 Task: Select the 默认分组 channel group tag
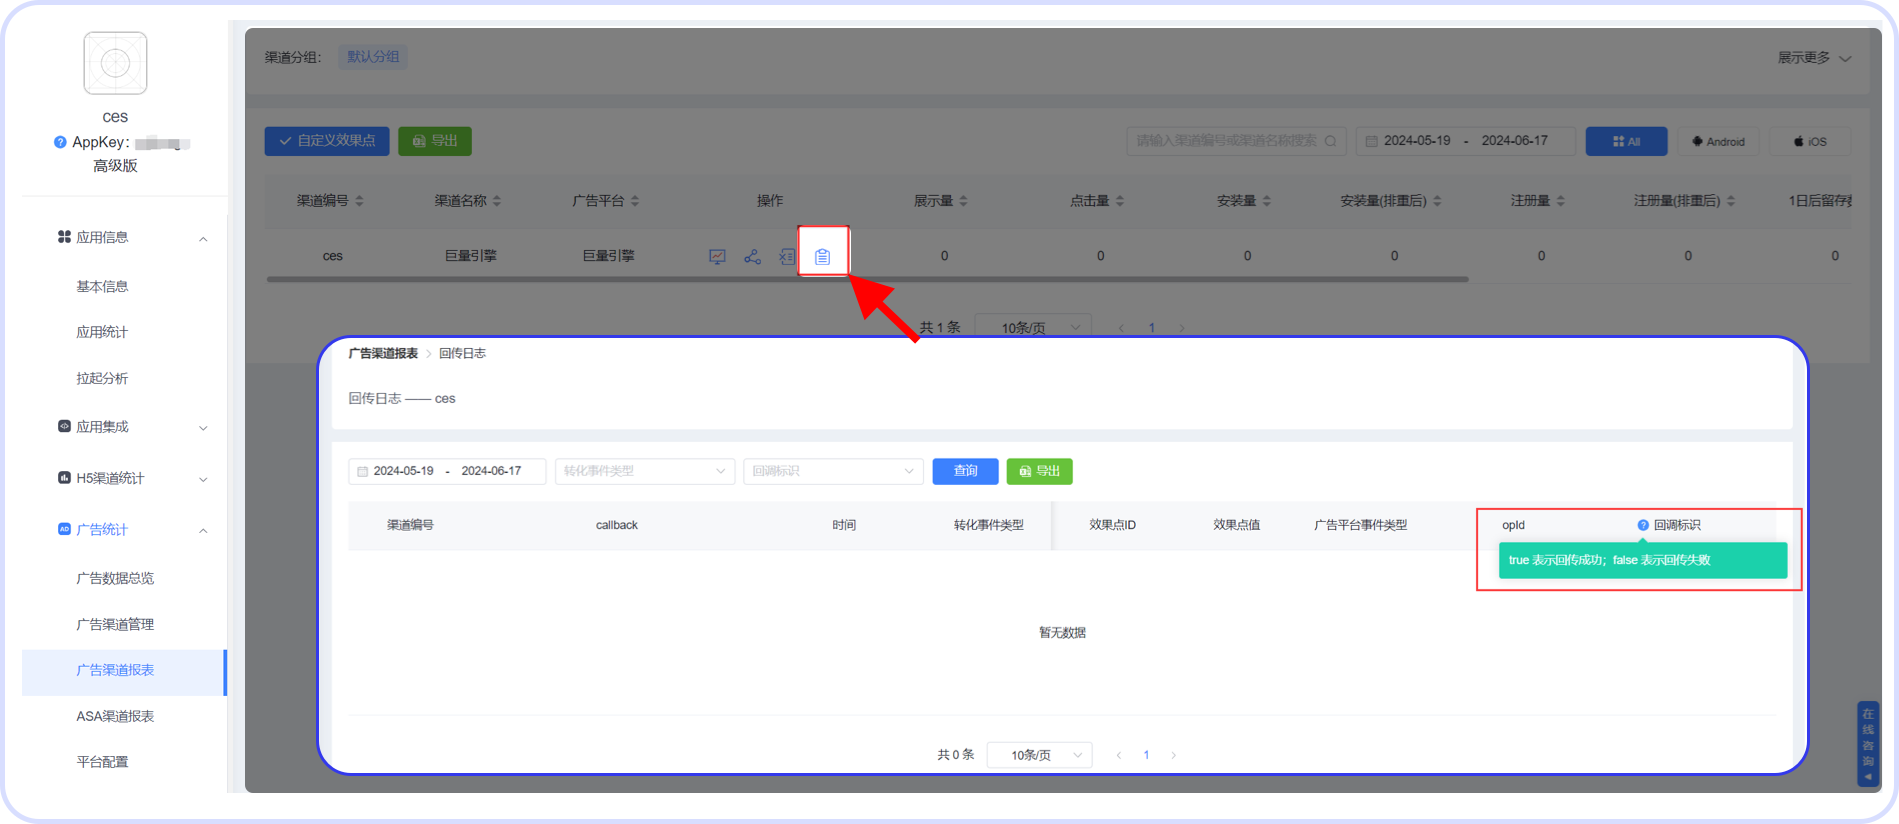(x=373, y=57)
